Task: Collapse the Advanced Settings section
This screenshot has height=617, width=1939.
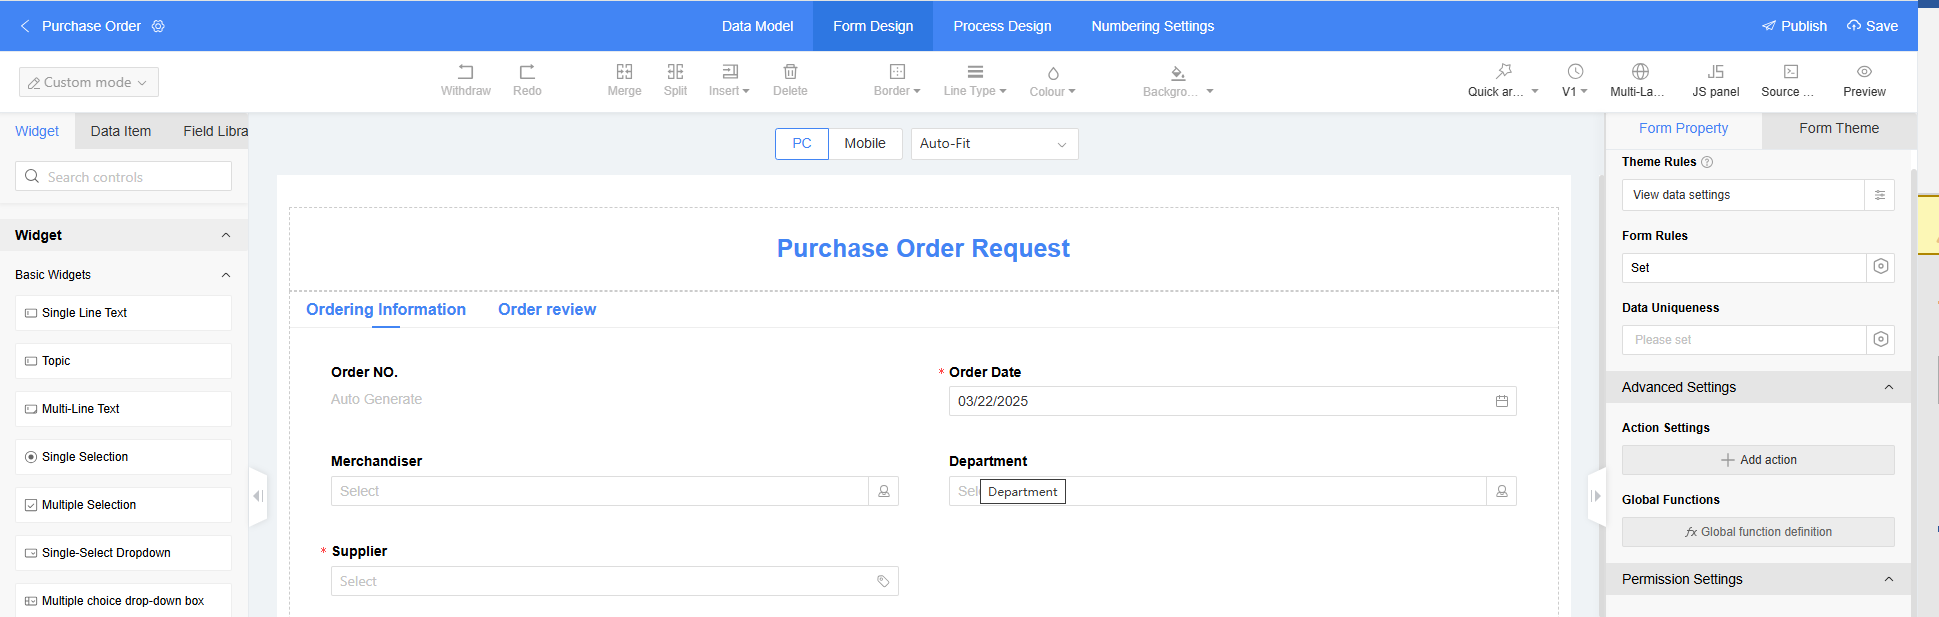Action: click(1888, 387)
